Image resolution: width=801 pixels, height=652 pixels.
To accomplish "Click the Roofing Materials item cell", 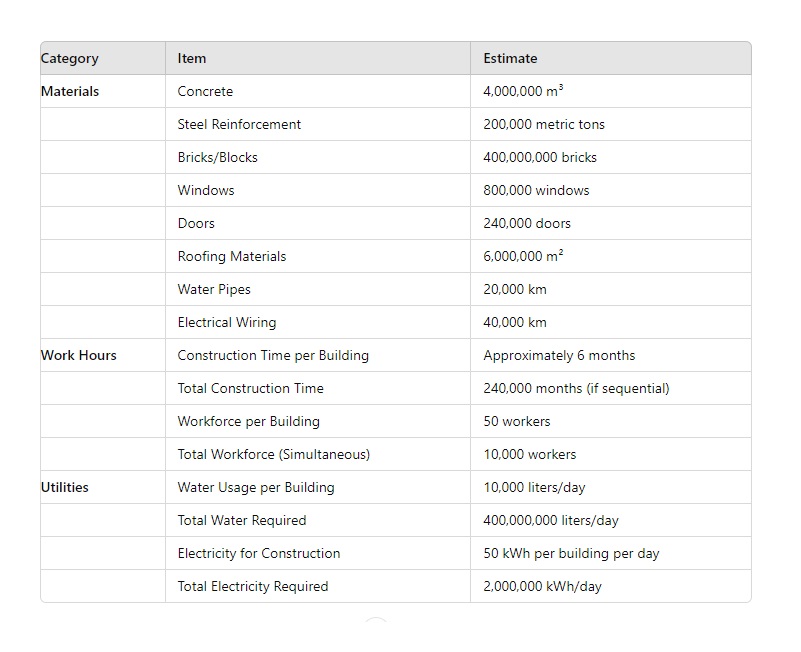I will pyautogui.click(x=232, y=256).
